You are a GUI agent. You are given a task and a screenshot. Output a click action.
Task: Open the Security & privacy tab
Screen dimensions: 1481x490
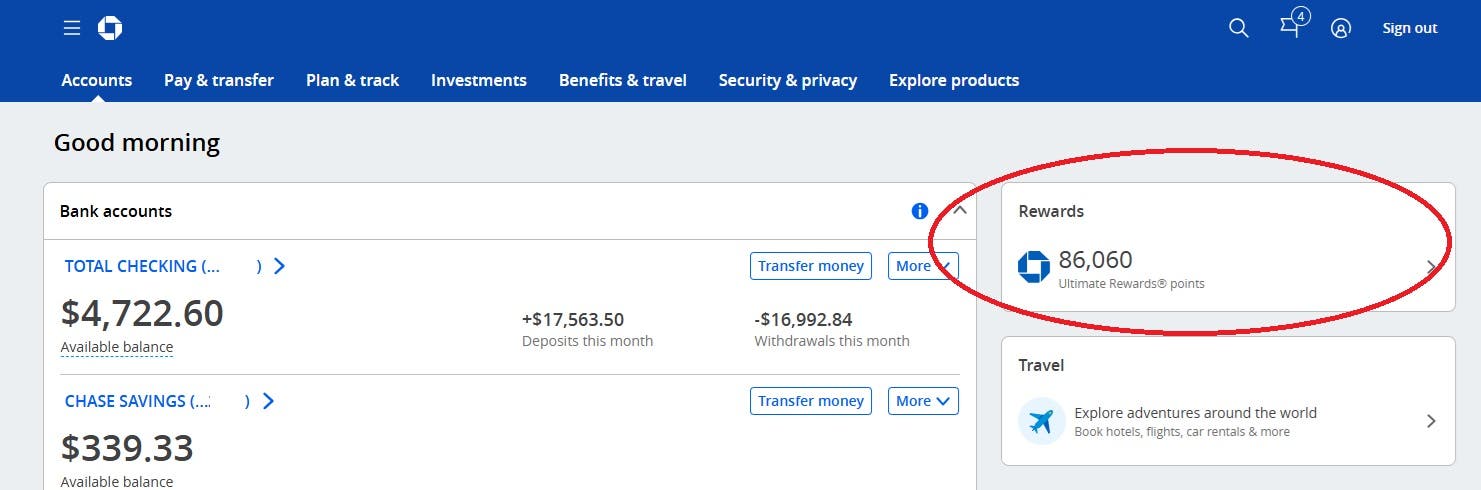tap(788, 80)
